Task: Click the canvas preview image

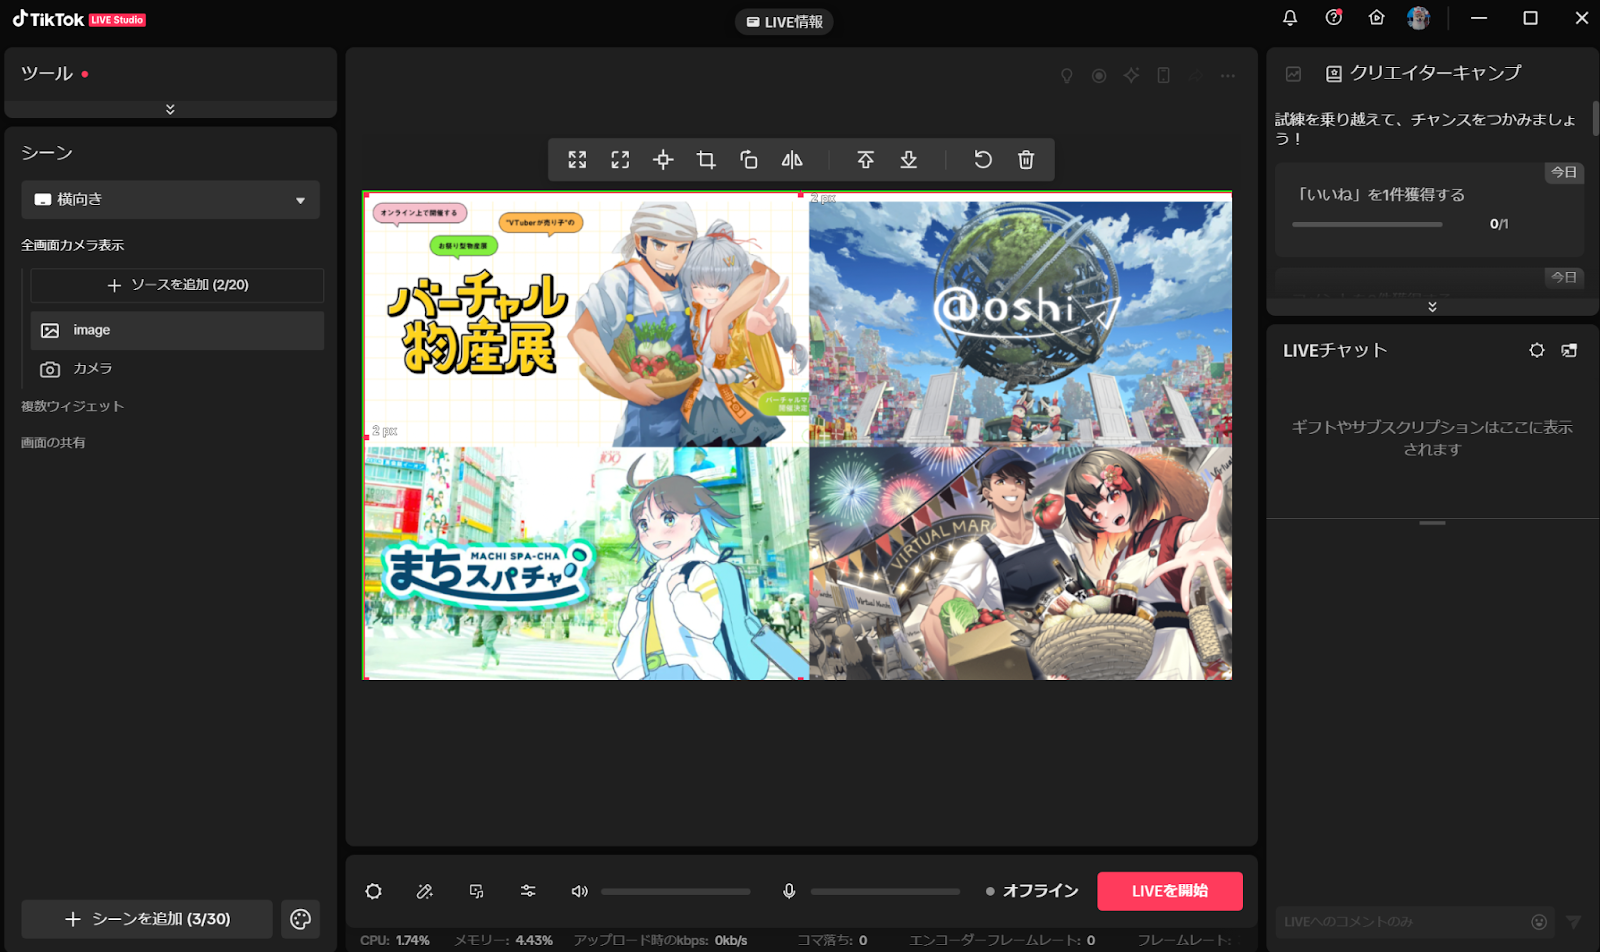Action: pos(797,436)
